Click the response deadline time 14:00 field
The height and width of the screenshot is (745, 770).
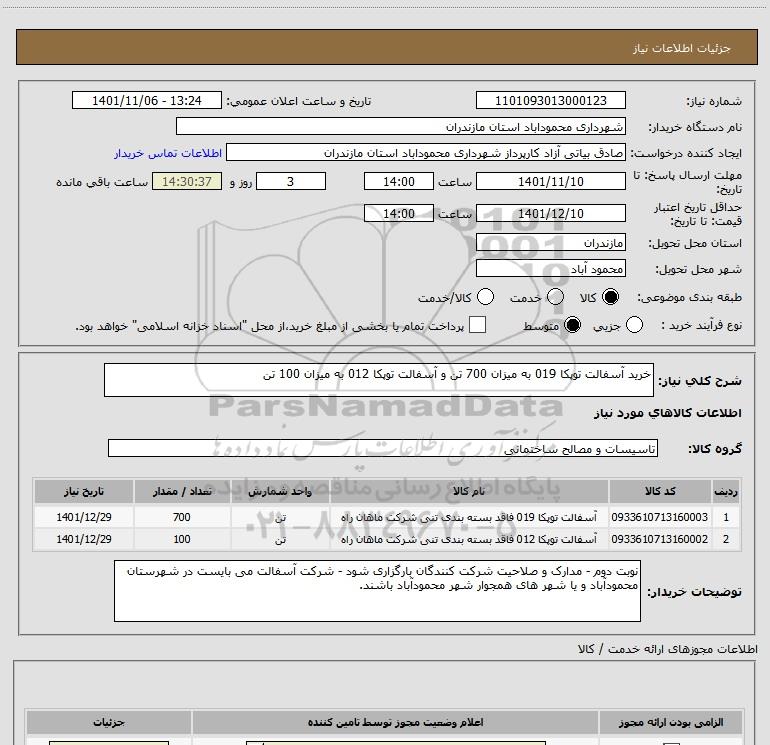(x=399, y=182)
